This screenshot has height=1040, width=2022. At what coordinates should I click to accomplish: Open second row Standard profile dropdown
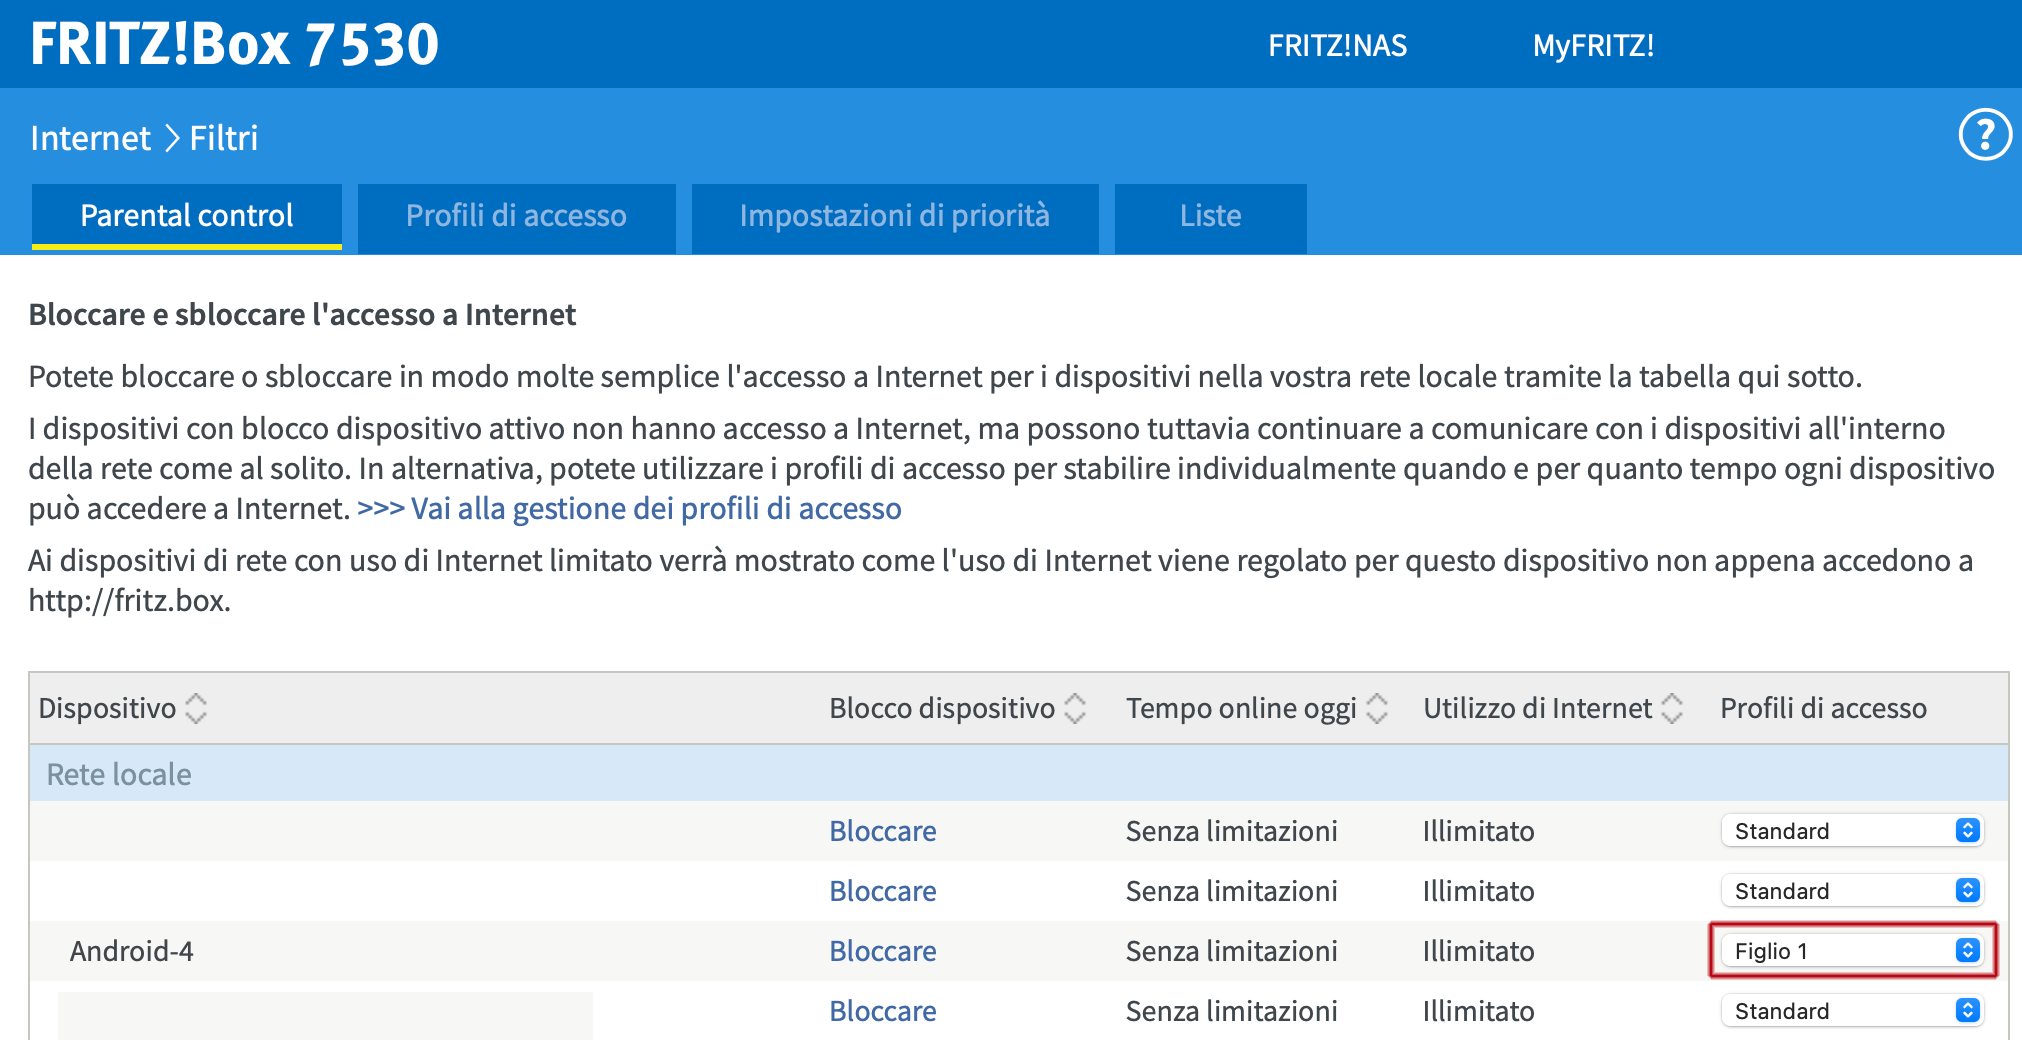[x=1852, y=891]
